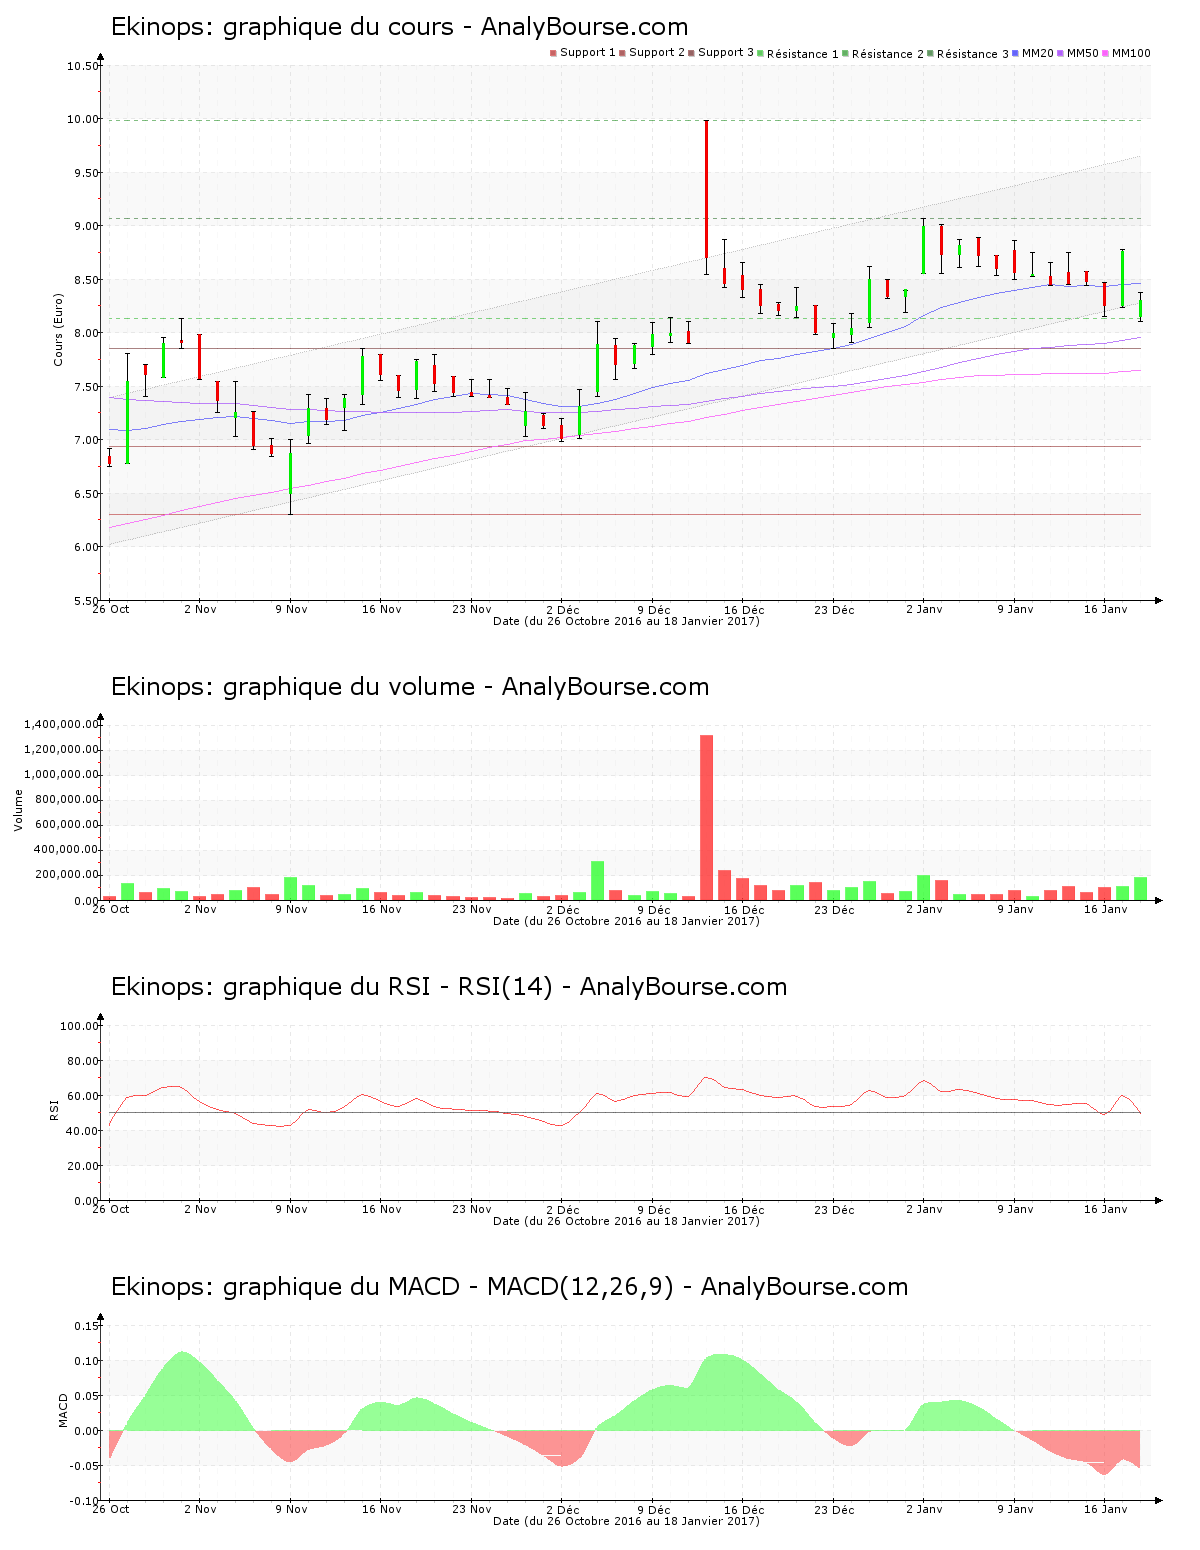1200x1550 pixels.
Task: Click the -0.10 MACD axis value
Action: 85,1501
